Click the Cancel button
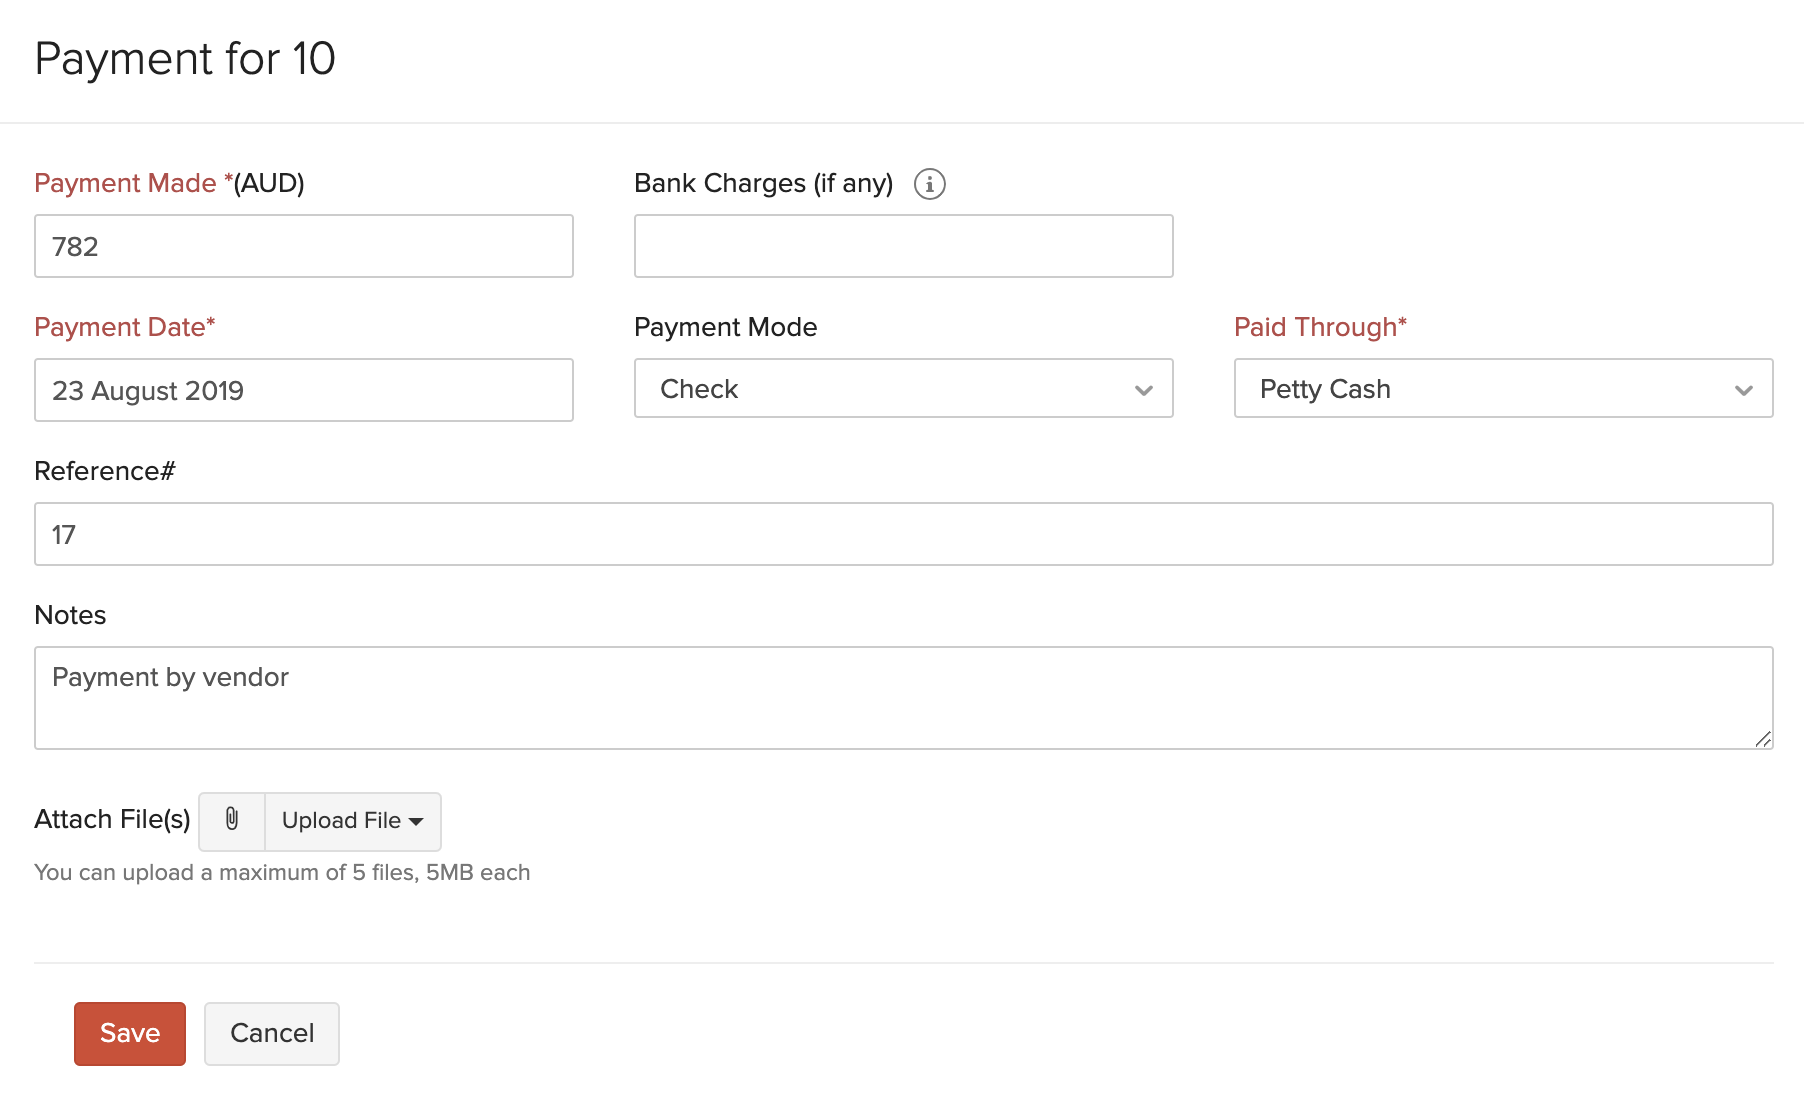1804x1100 pixels. pos(271,1033)
